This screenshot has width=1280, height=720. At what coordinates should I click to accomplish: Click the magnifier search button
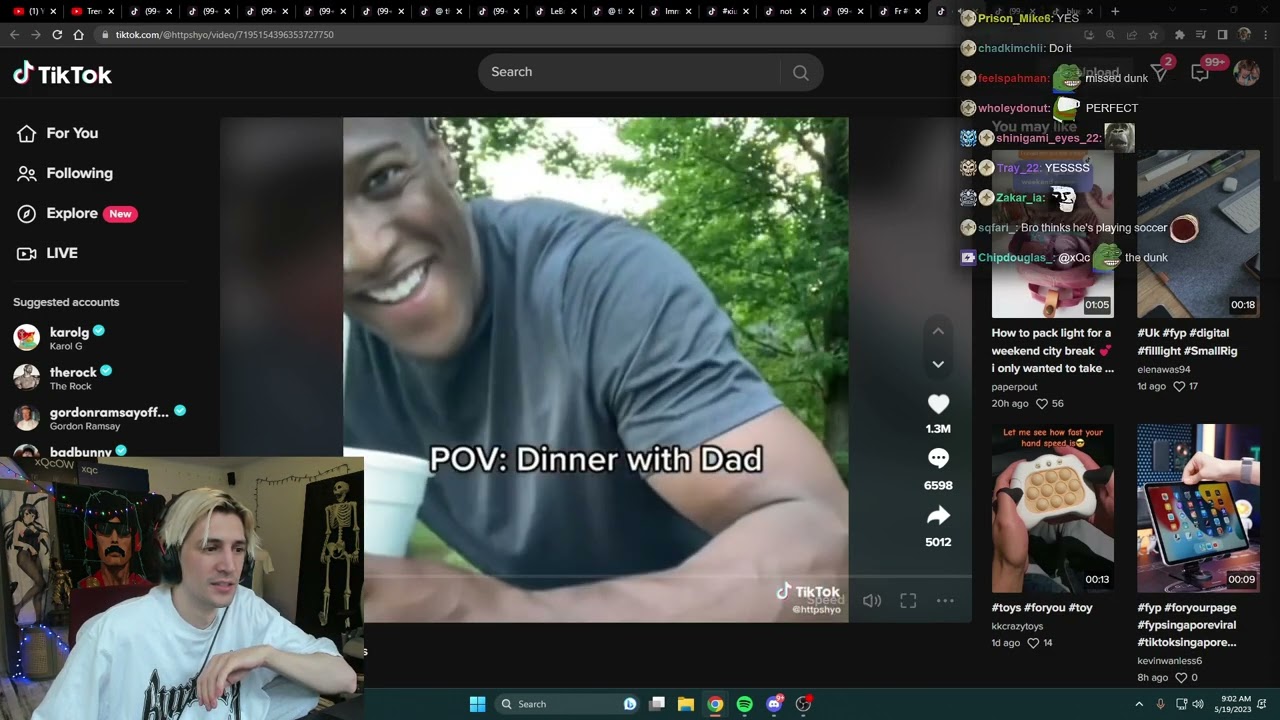pyautogui.click(x=801, y=72)
